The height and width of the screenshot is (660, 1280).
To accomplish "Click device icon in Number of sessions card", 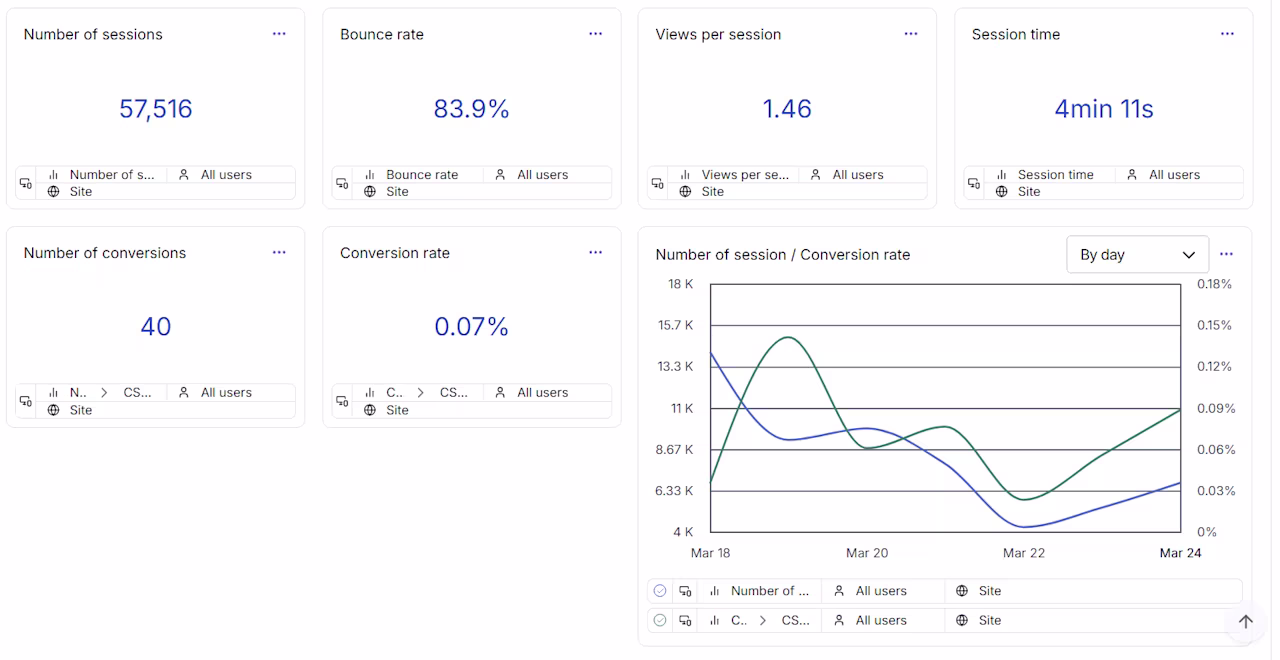I will tap(26, 183).
